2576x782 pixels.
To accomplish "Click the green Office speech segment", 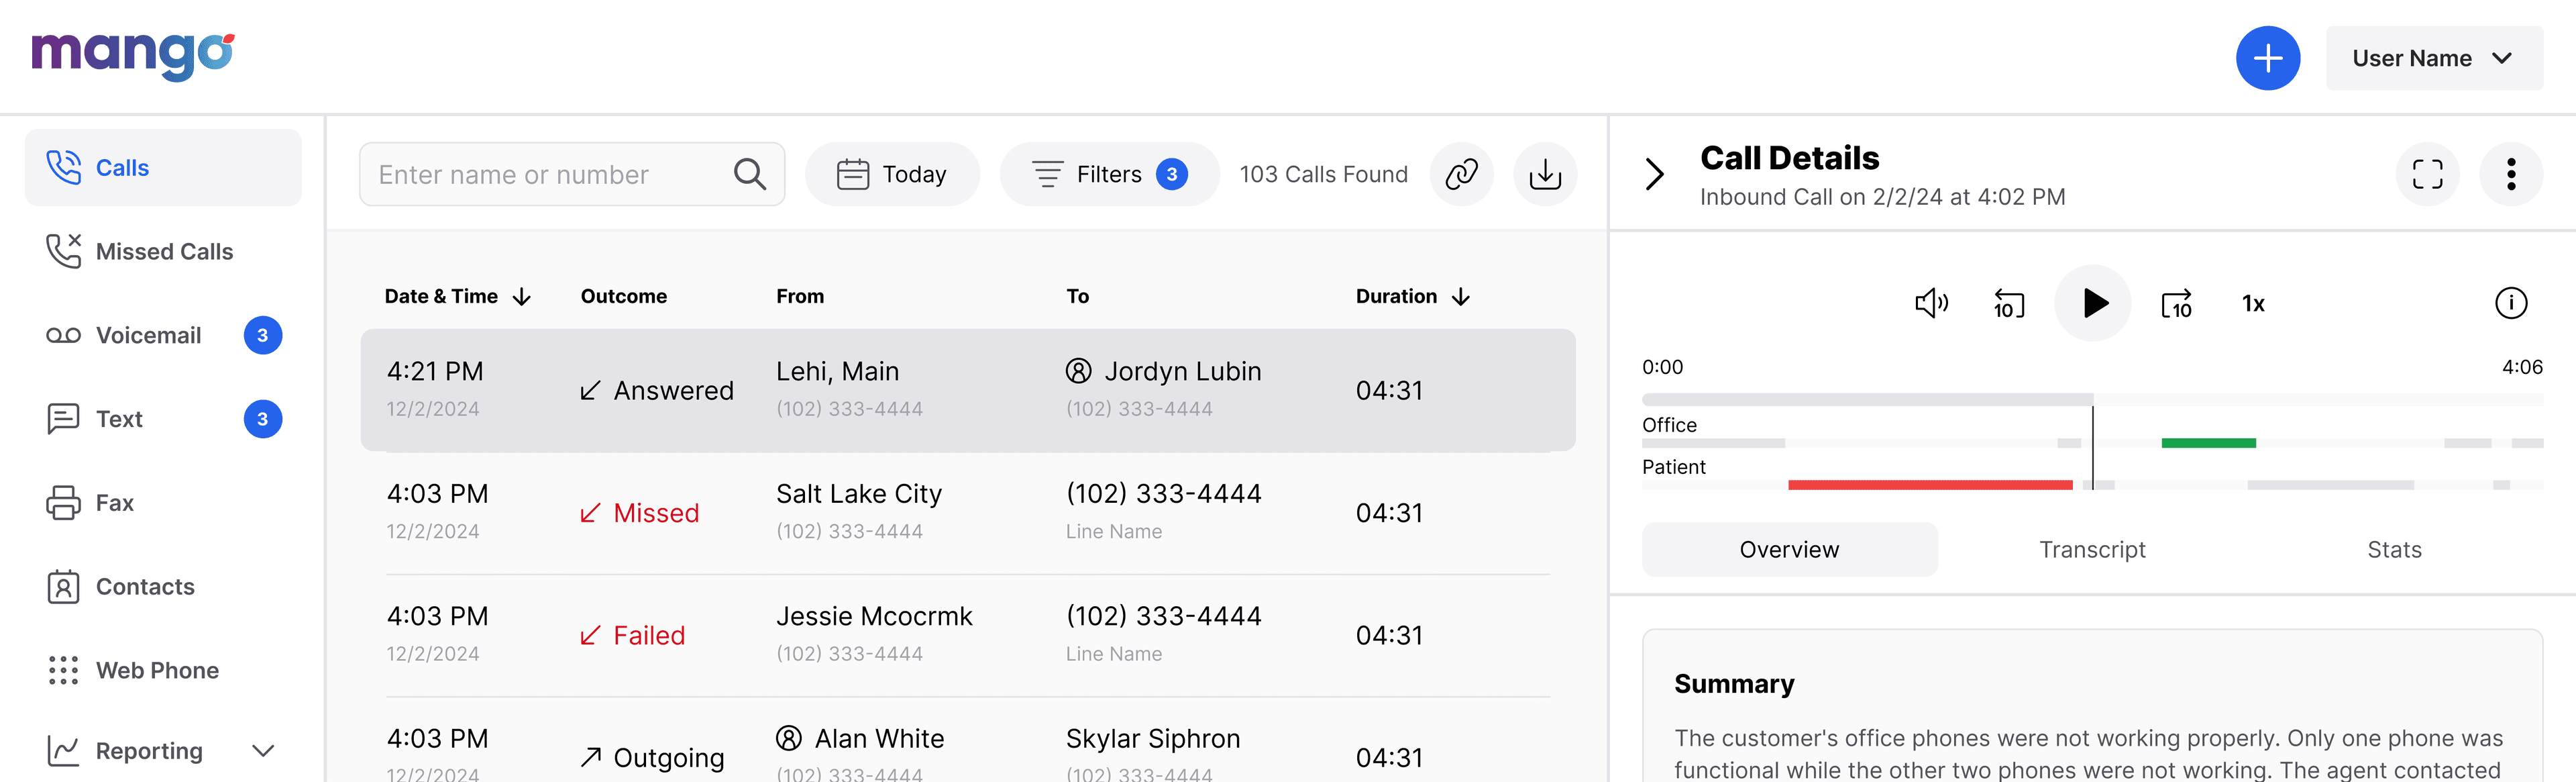I will pyautogui.click(x=2208, y=443).
